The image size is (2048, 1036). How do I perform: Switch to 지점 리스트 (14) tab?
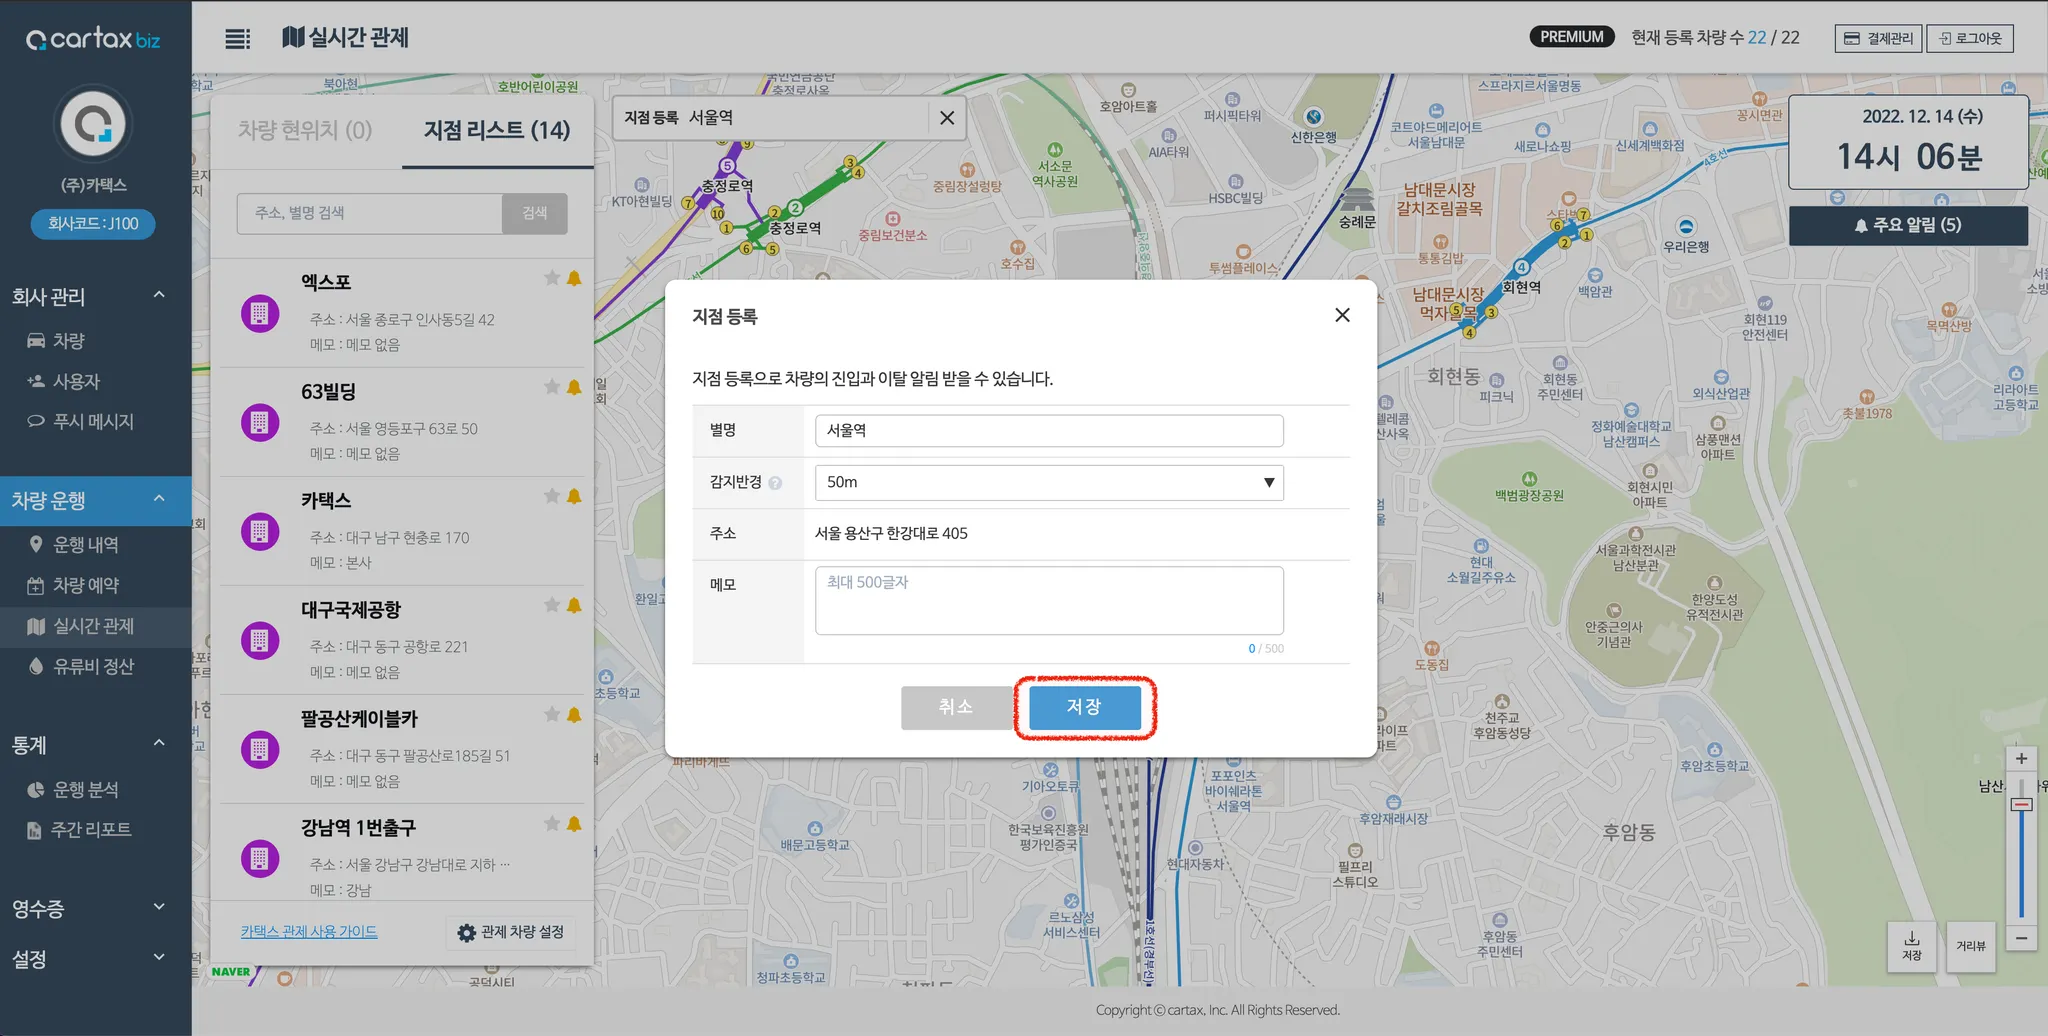tap(497, 130)
